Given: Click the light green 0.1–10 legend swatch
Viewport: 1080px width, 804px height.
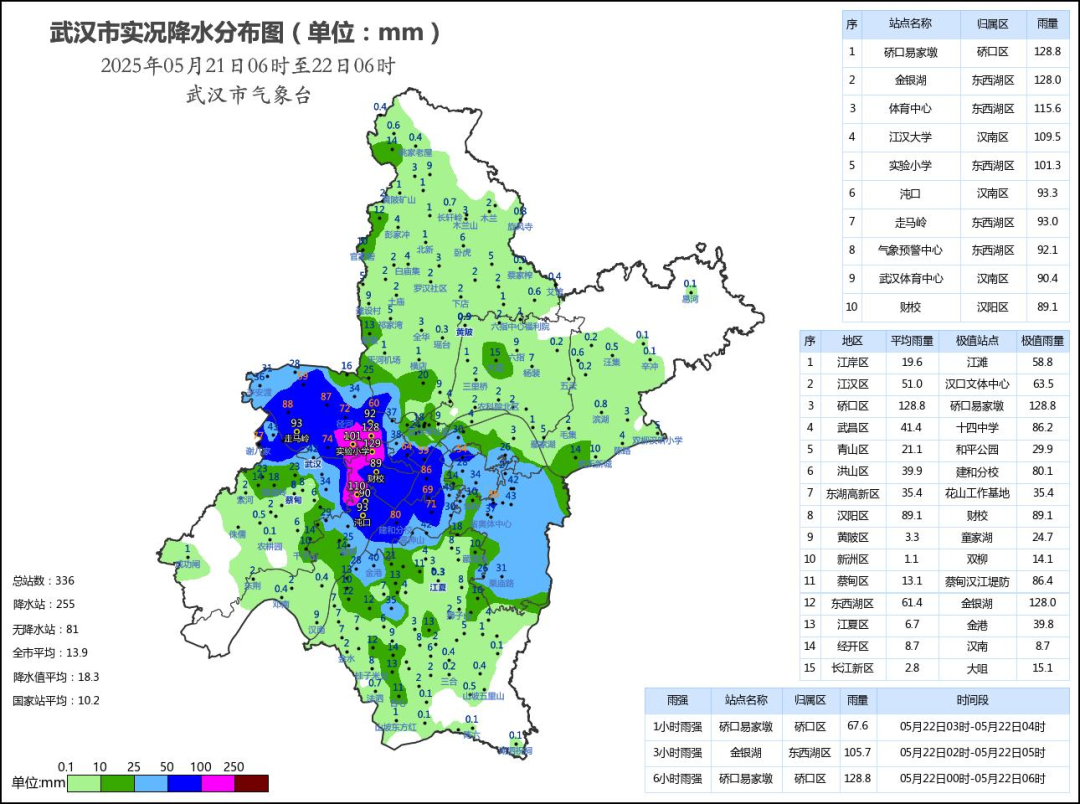Looking at the screenshot, I should [x=83, y=783].
